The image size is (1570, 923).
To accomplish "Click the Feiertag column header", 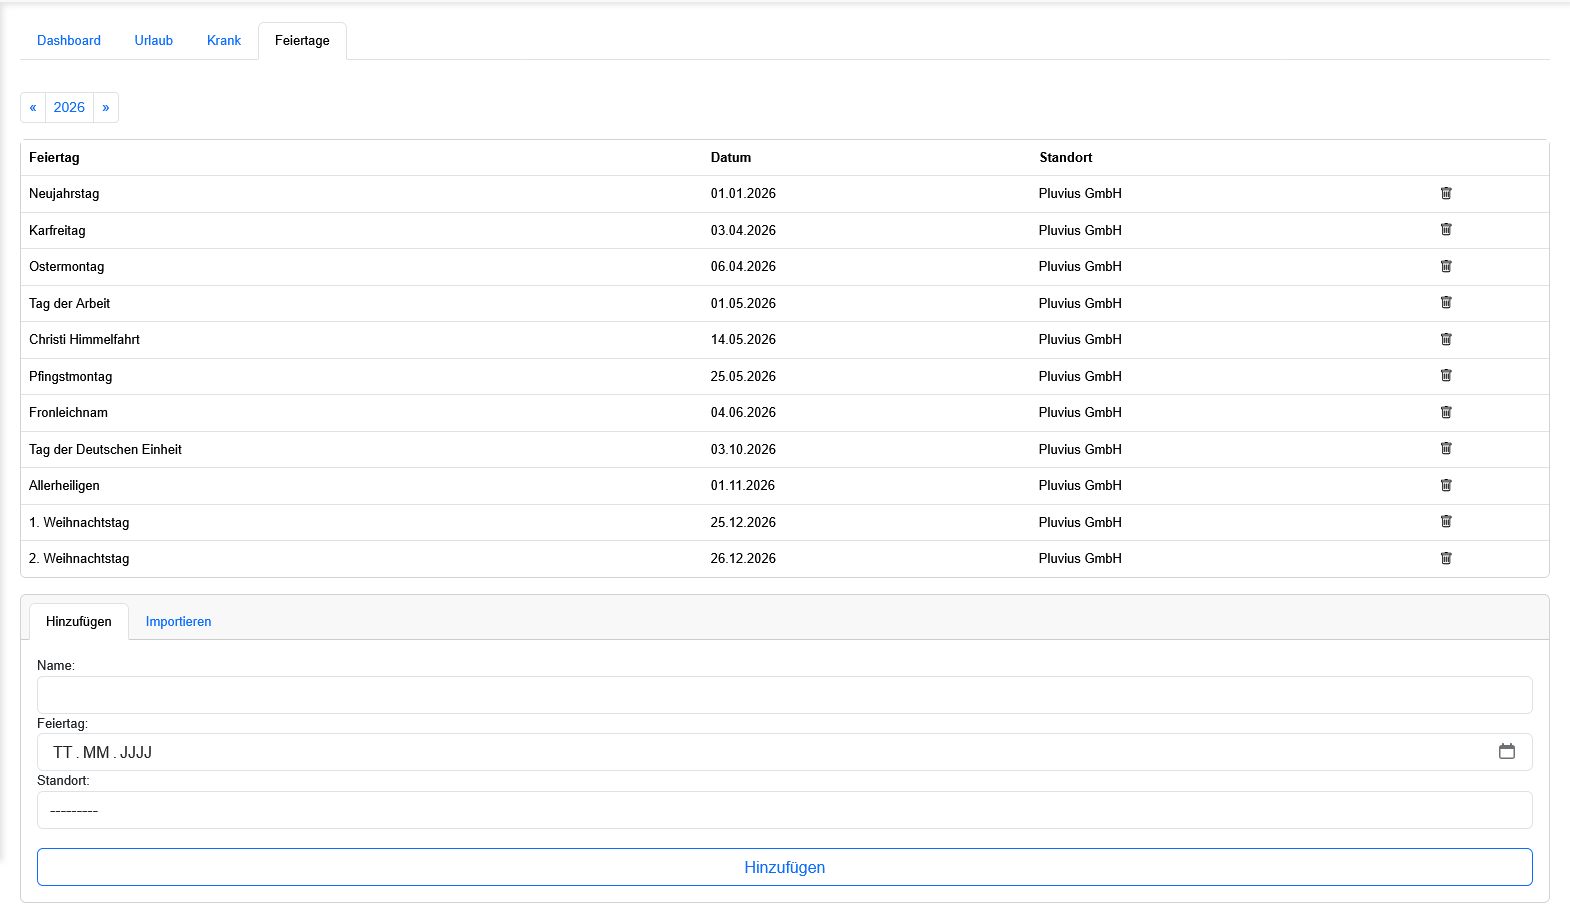I will click(x=54, y=157).
